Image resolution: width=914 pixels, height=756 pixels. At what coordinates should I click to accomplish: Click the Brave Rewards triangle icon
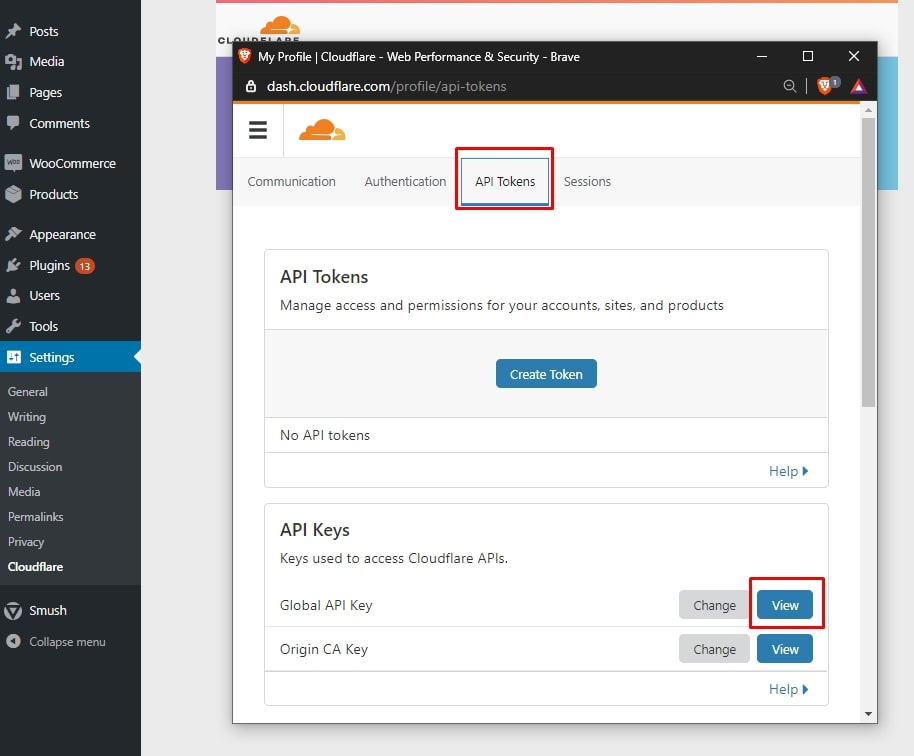pyautogui.click(x=859, y=86)
